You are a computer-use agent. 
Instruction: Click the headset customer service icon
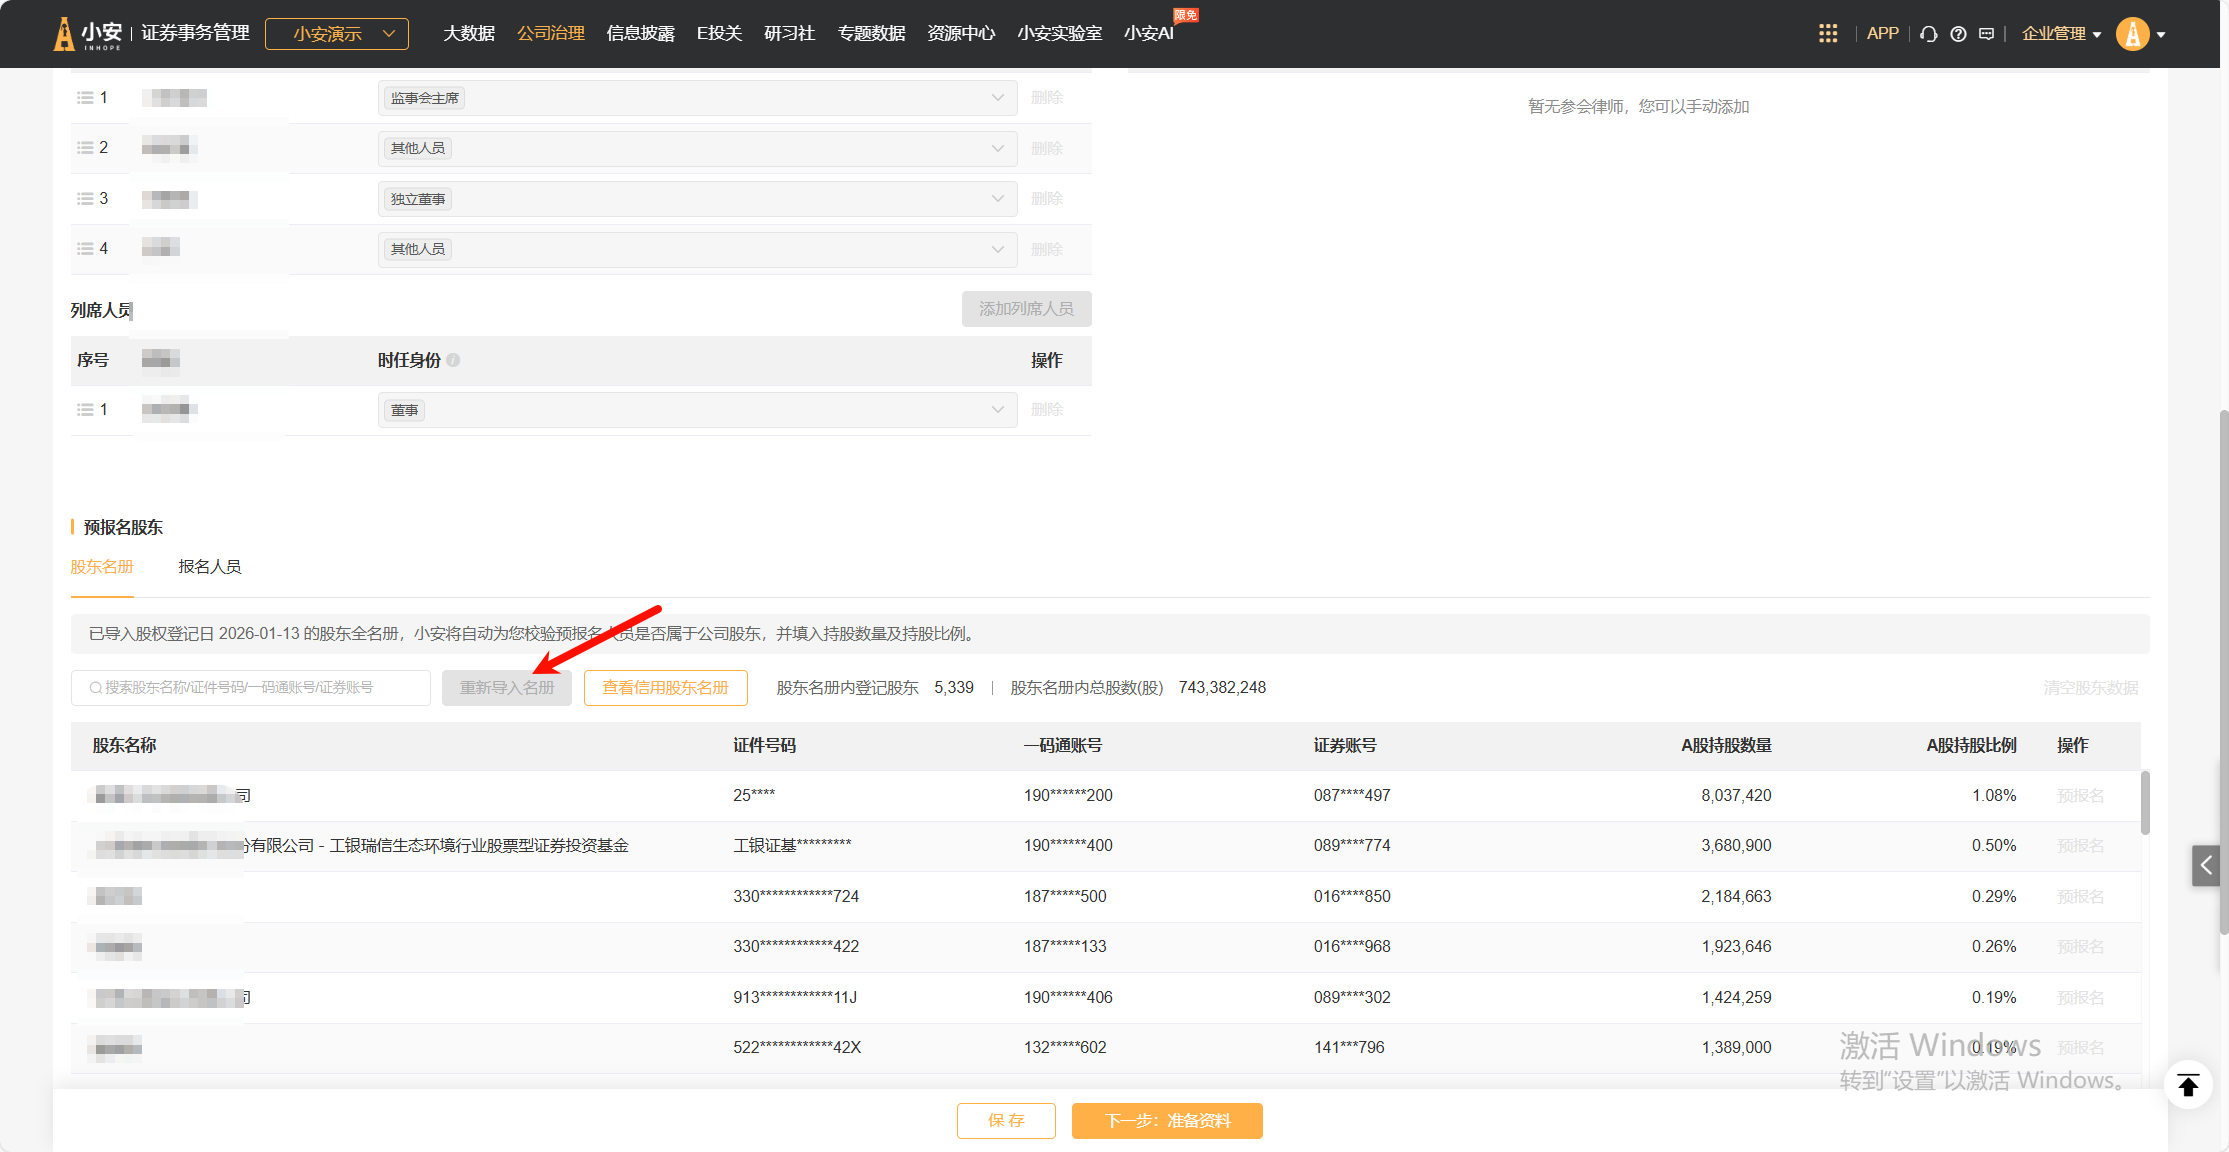(x=1929, y=34)
